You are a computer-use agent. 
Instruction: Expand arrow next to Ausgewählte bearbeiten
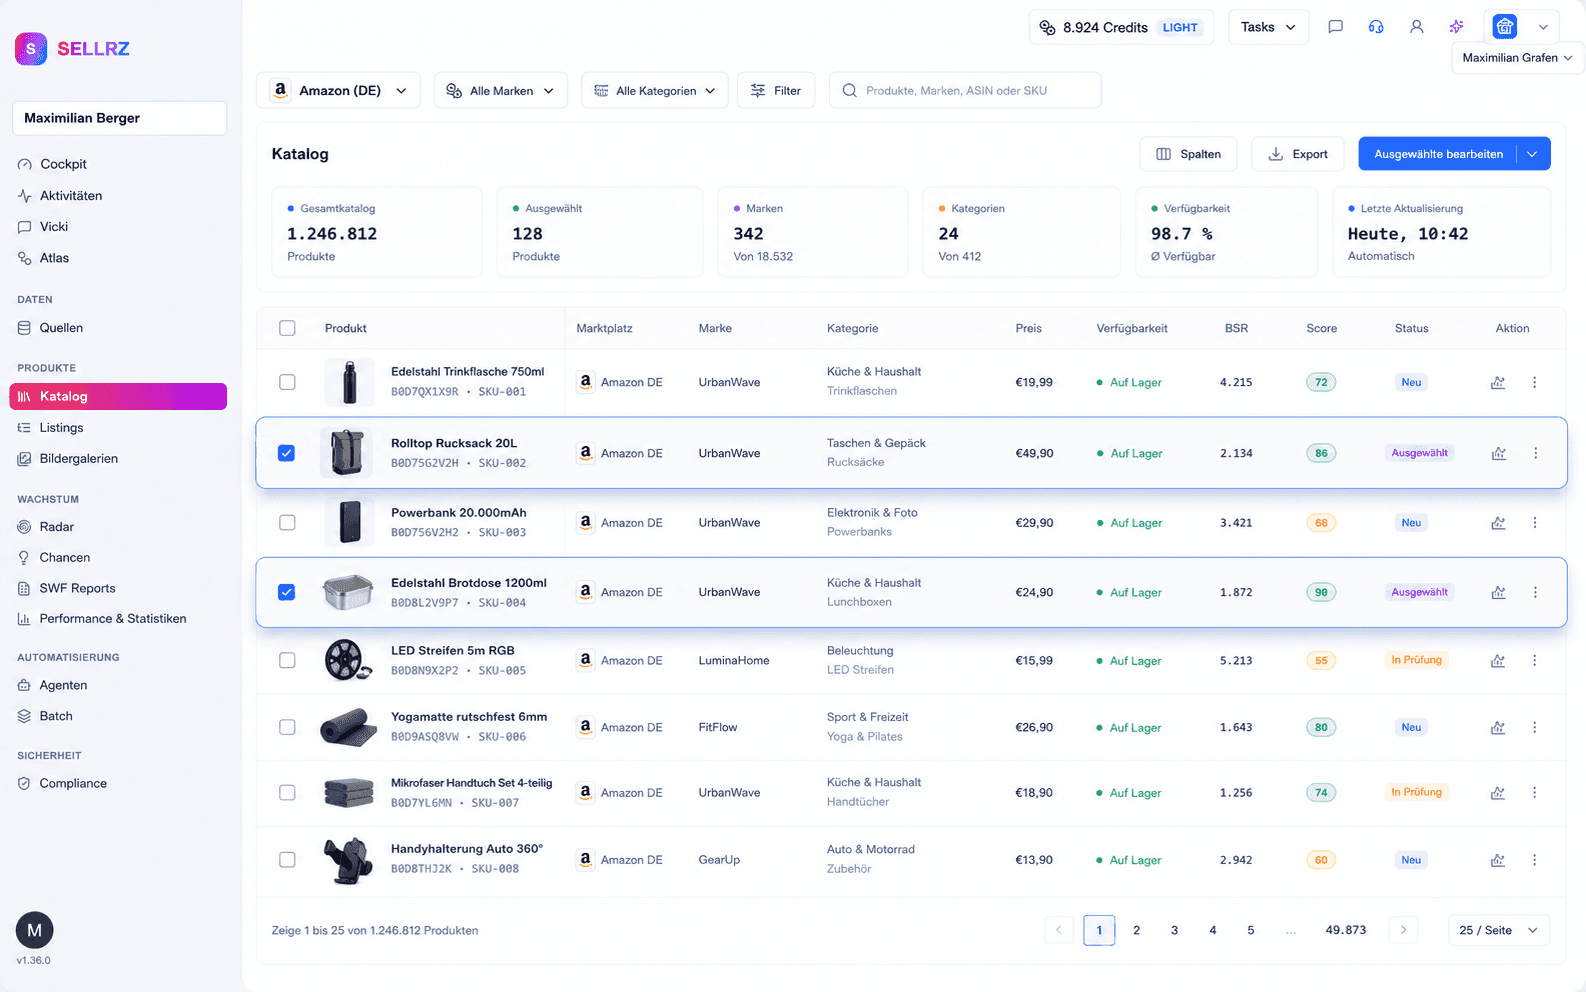1533,154
